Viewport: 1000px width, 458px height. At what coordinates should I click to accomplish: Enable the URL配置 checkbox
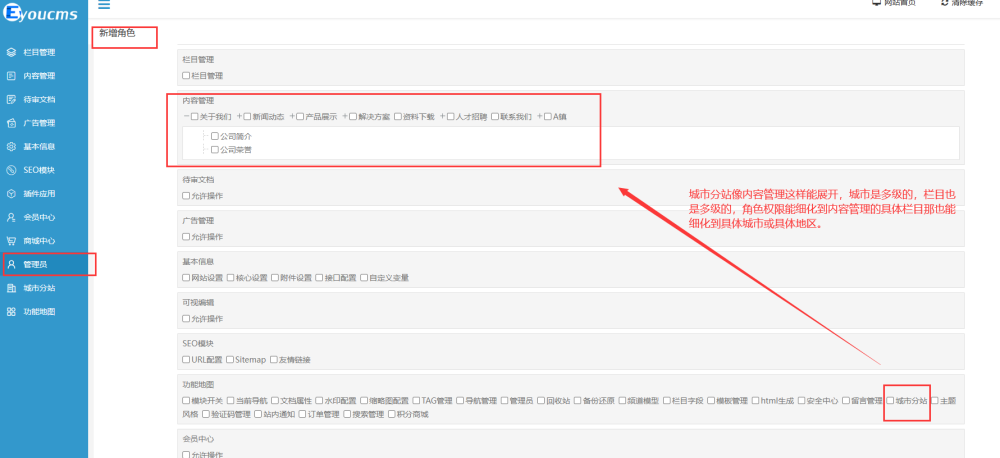(x=186, y=360)
